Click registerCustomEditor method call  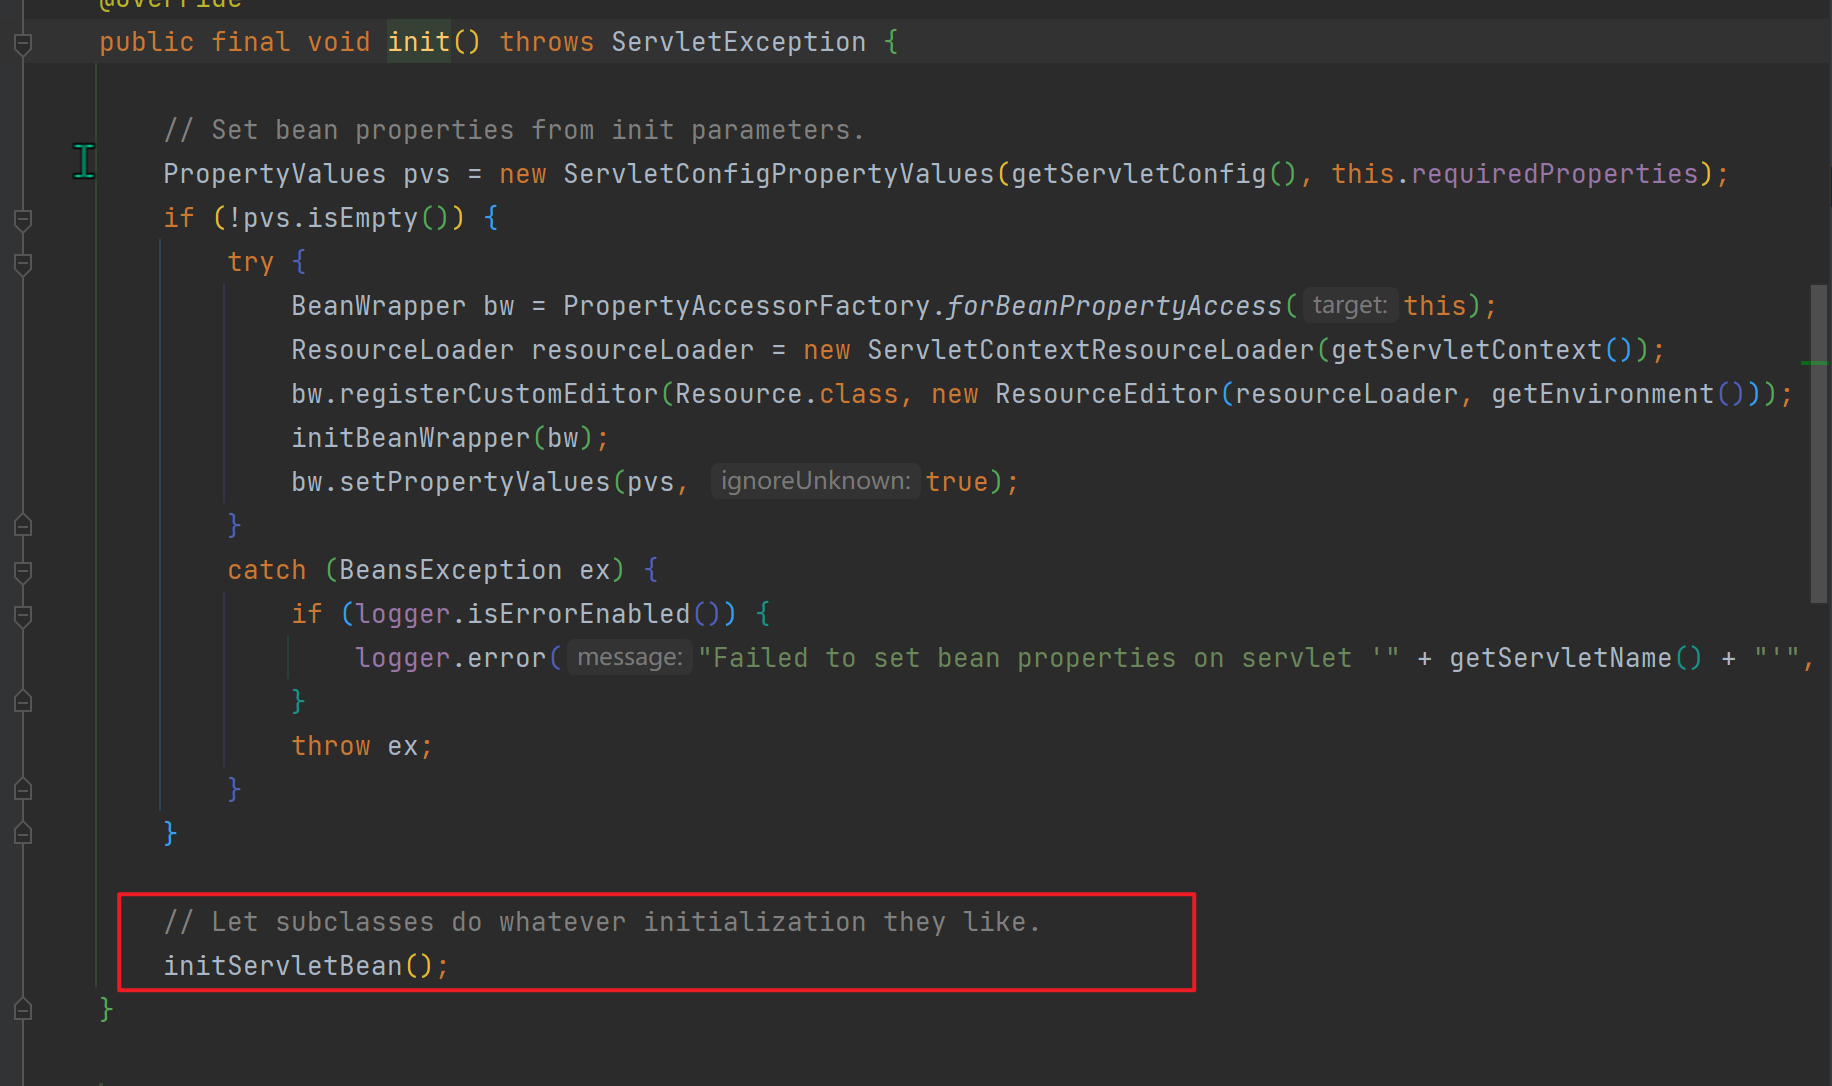tap(498, 394)
